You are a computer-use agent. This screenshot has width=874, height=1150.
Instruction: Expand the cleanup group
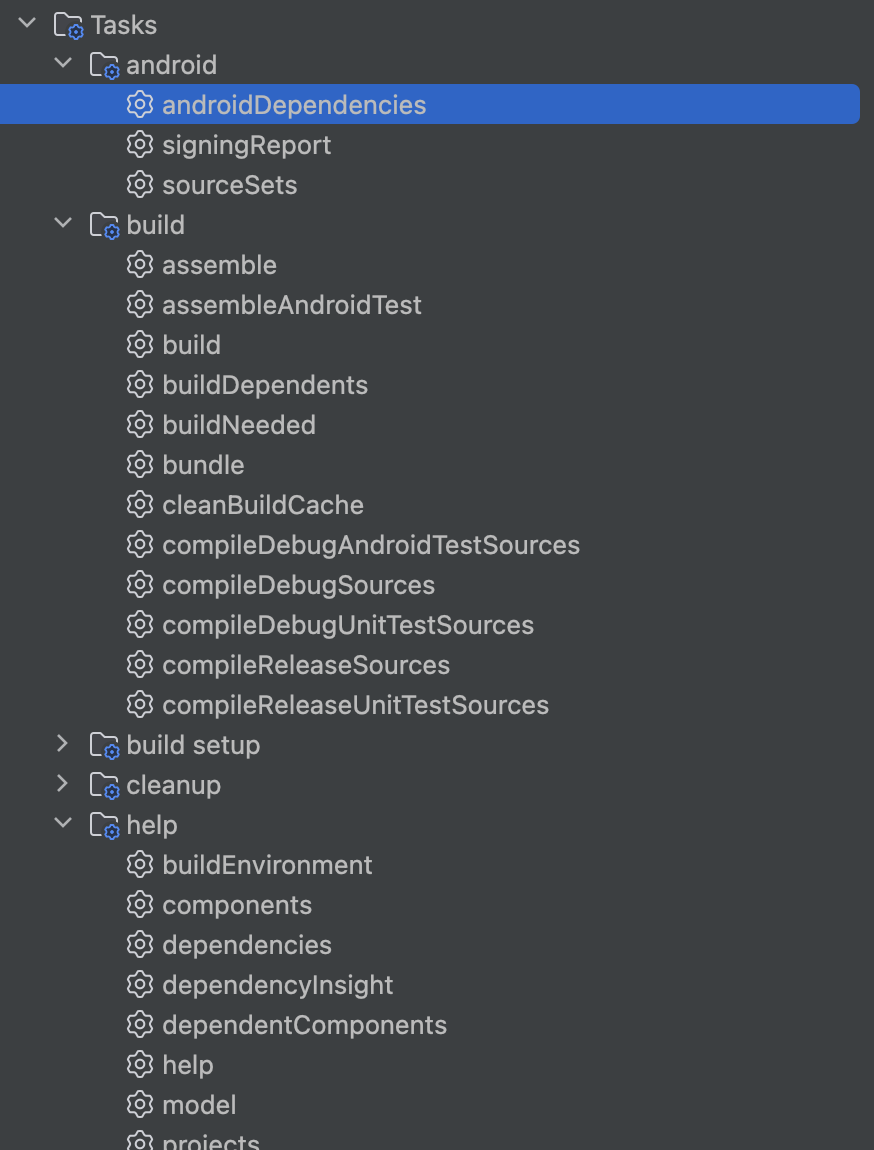pos(63,784)
